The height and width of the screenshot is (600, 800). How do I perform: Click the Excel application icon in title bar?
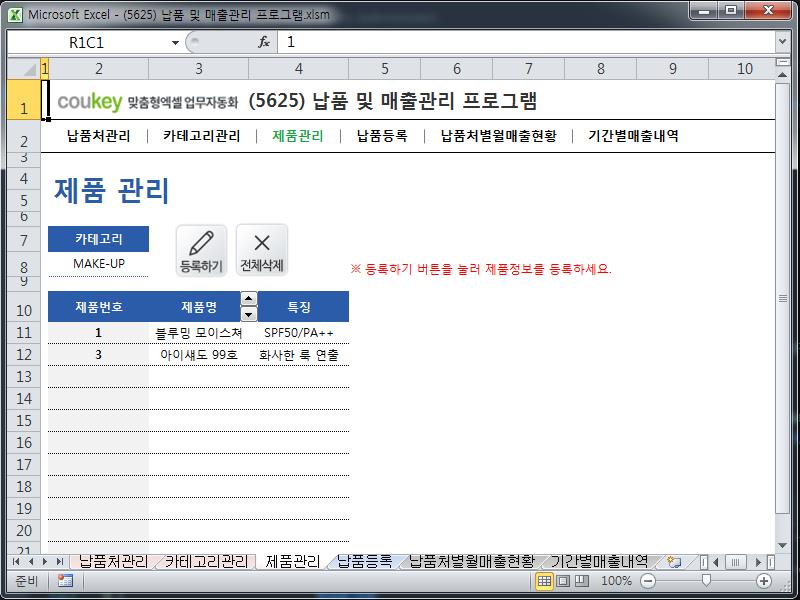click(x=15, y=14)
